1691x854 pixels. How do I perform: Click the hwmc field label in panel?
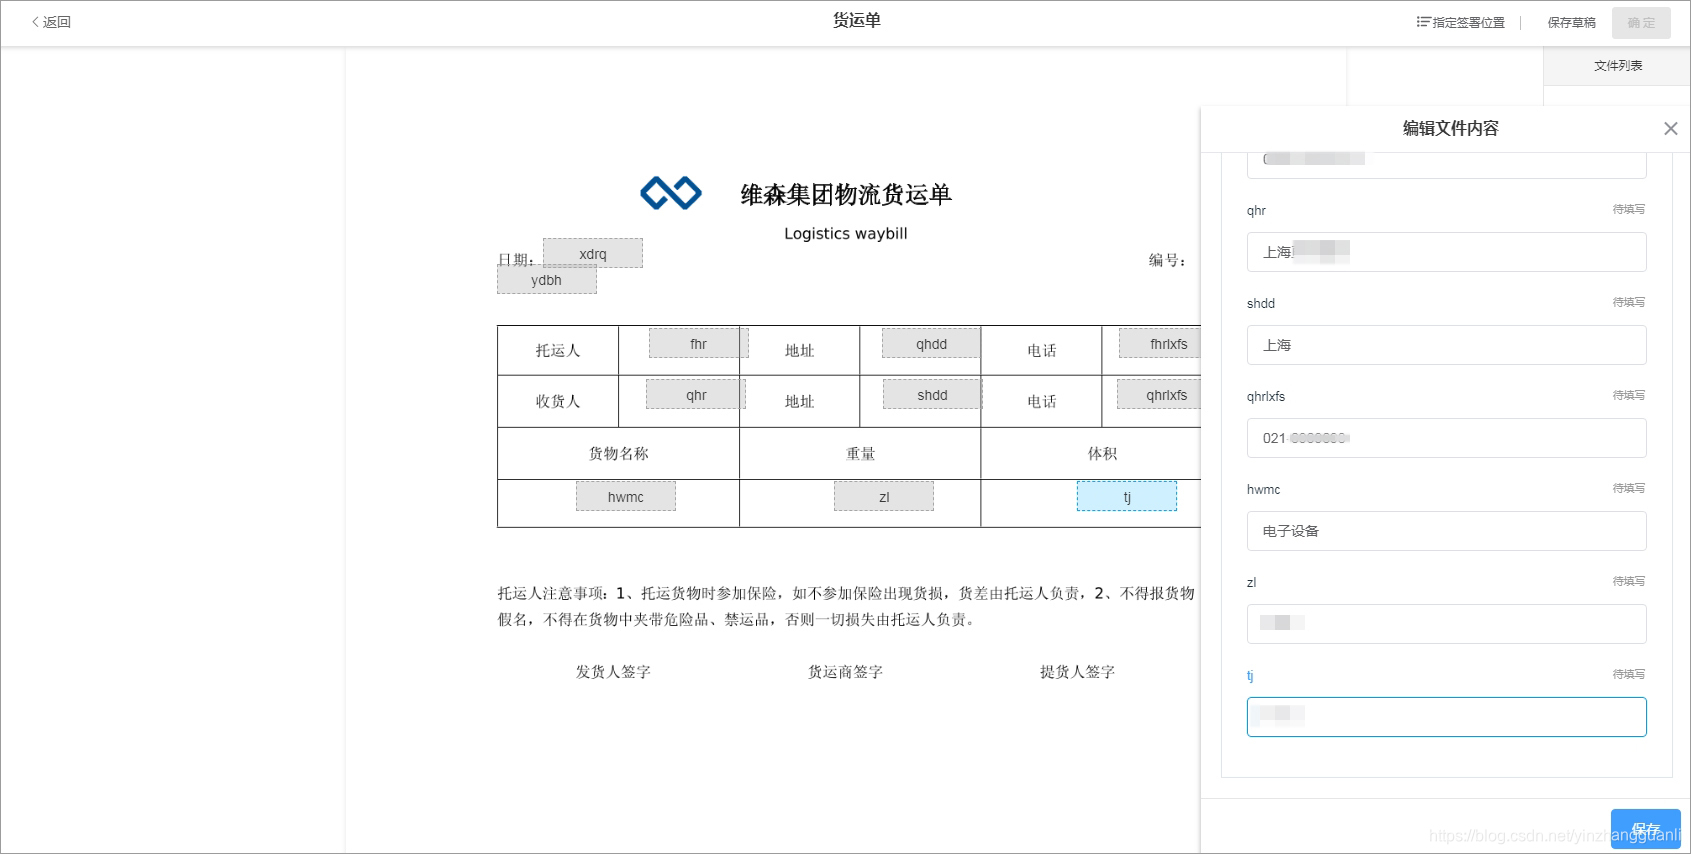click(x=1263, y=489)
